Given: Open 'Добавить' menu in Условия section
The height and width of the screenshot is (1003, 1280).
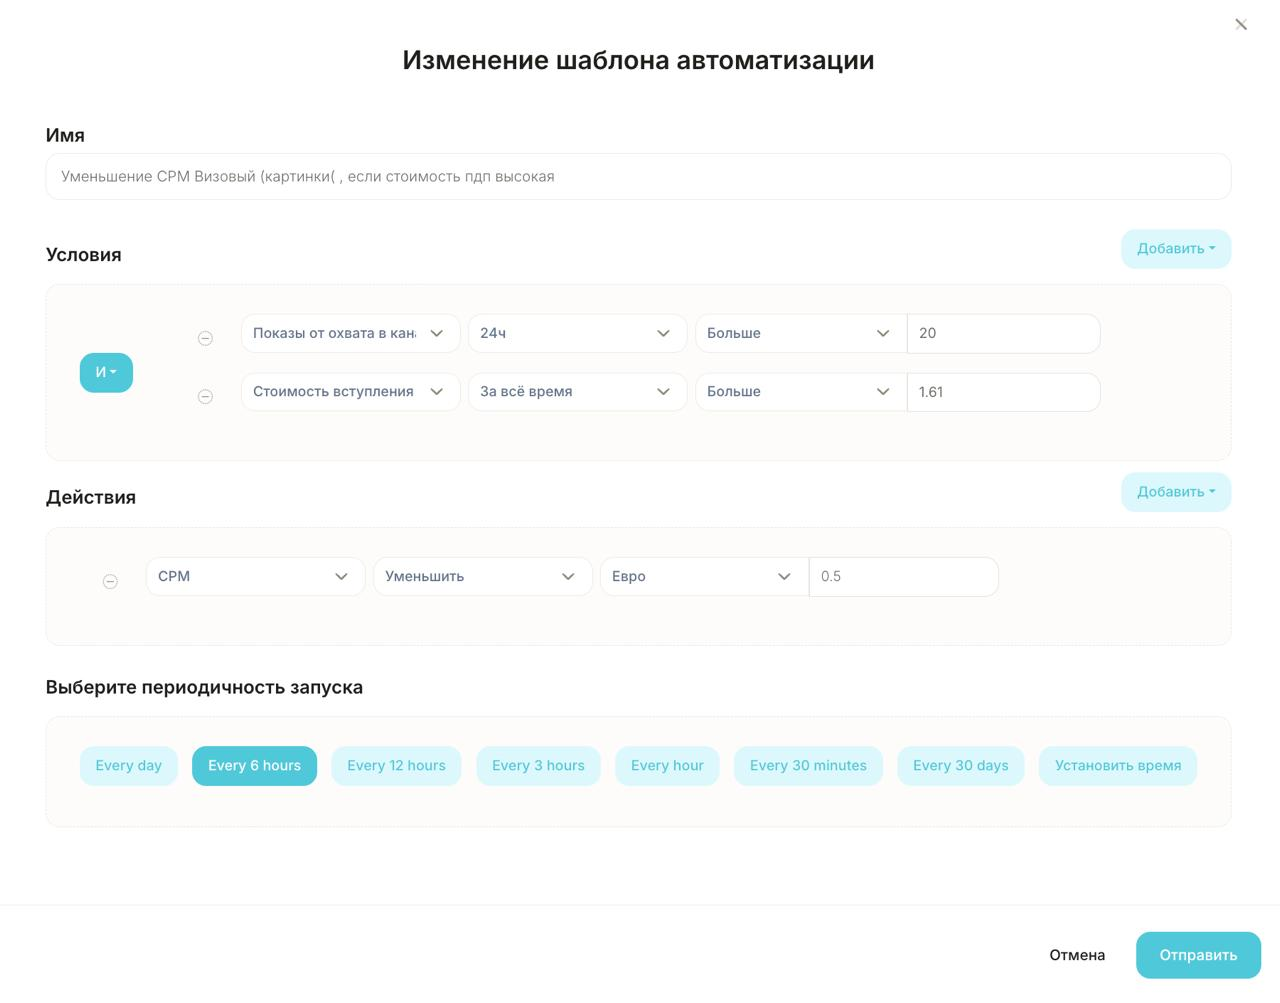Looking at the screenshot, I should [x=1175, y=249].
